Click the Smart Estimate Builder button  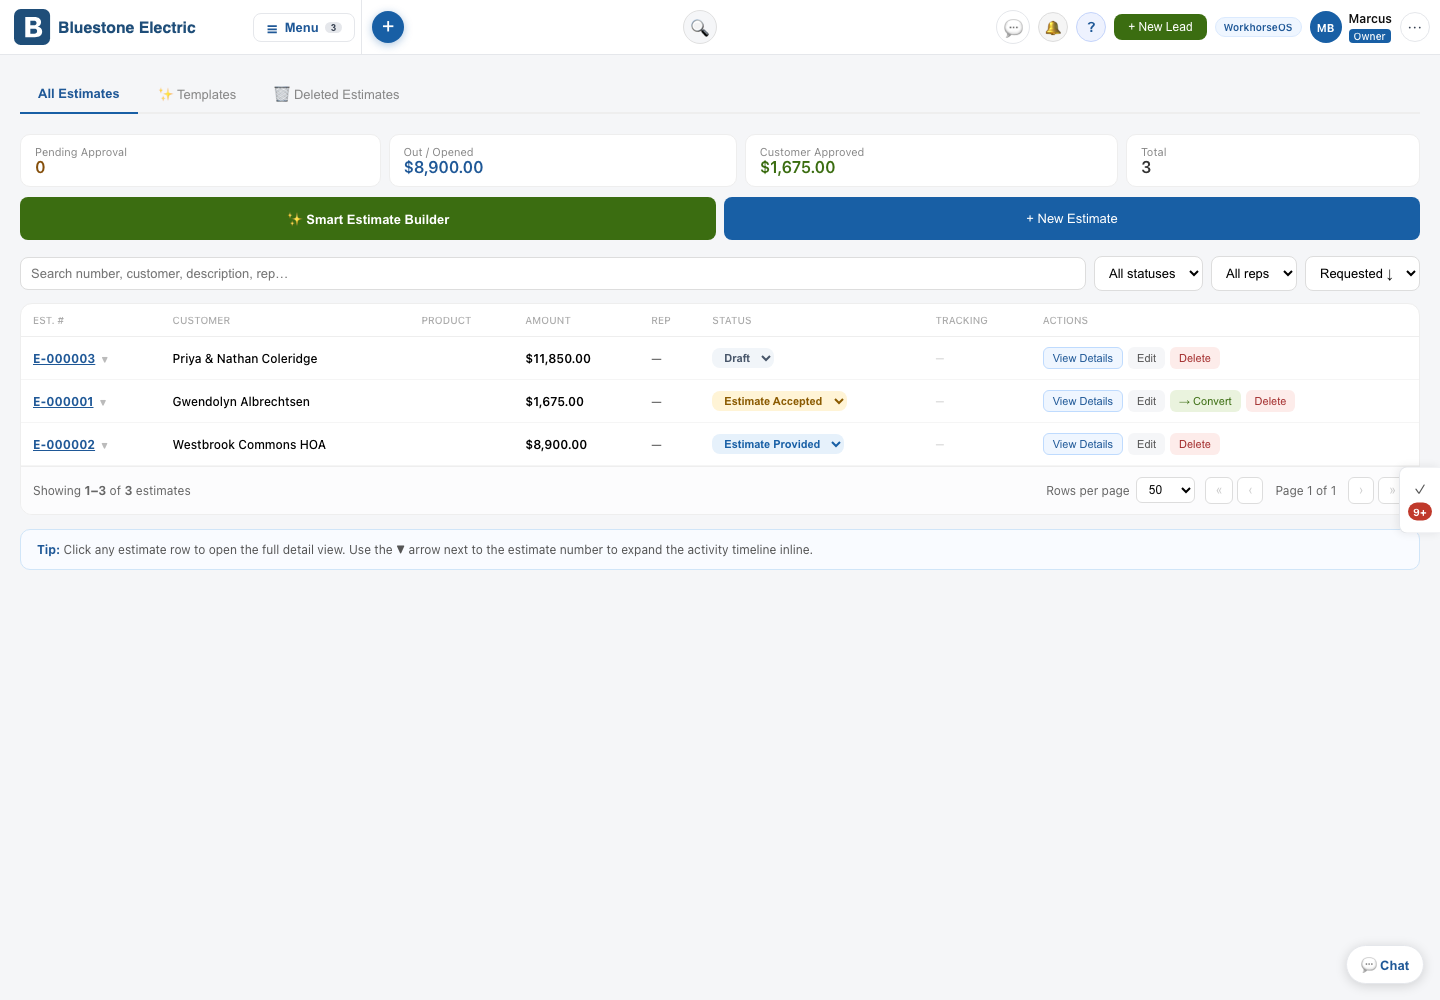pyautogui.click(x=368, y=218)
